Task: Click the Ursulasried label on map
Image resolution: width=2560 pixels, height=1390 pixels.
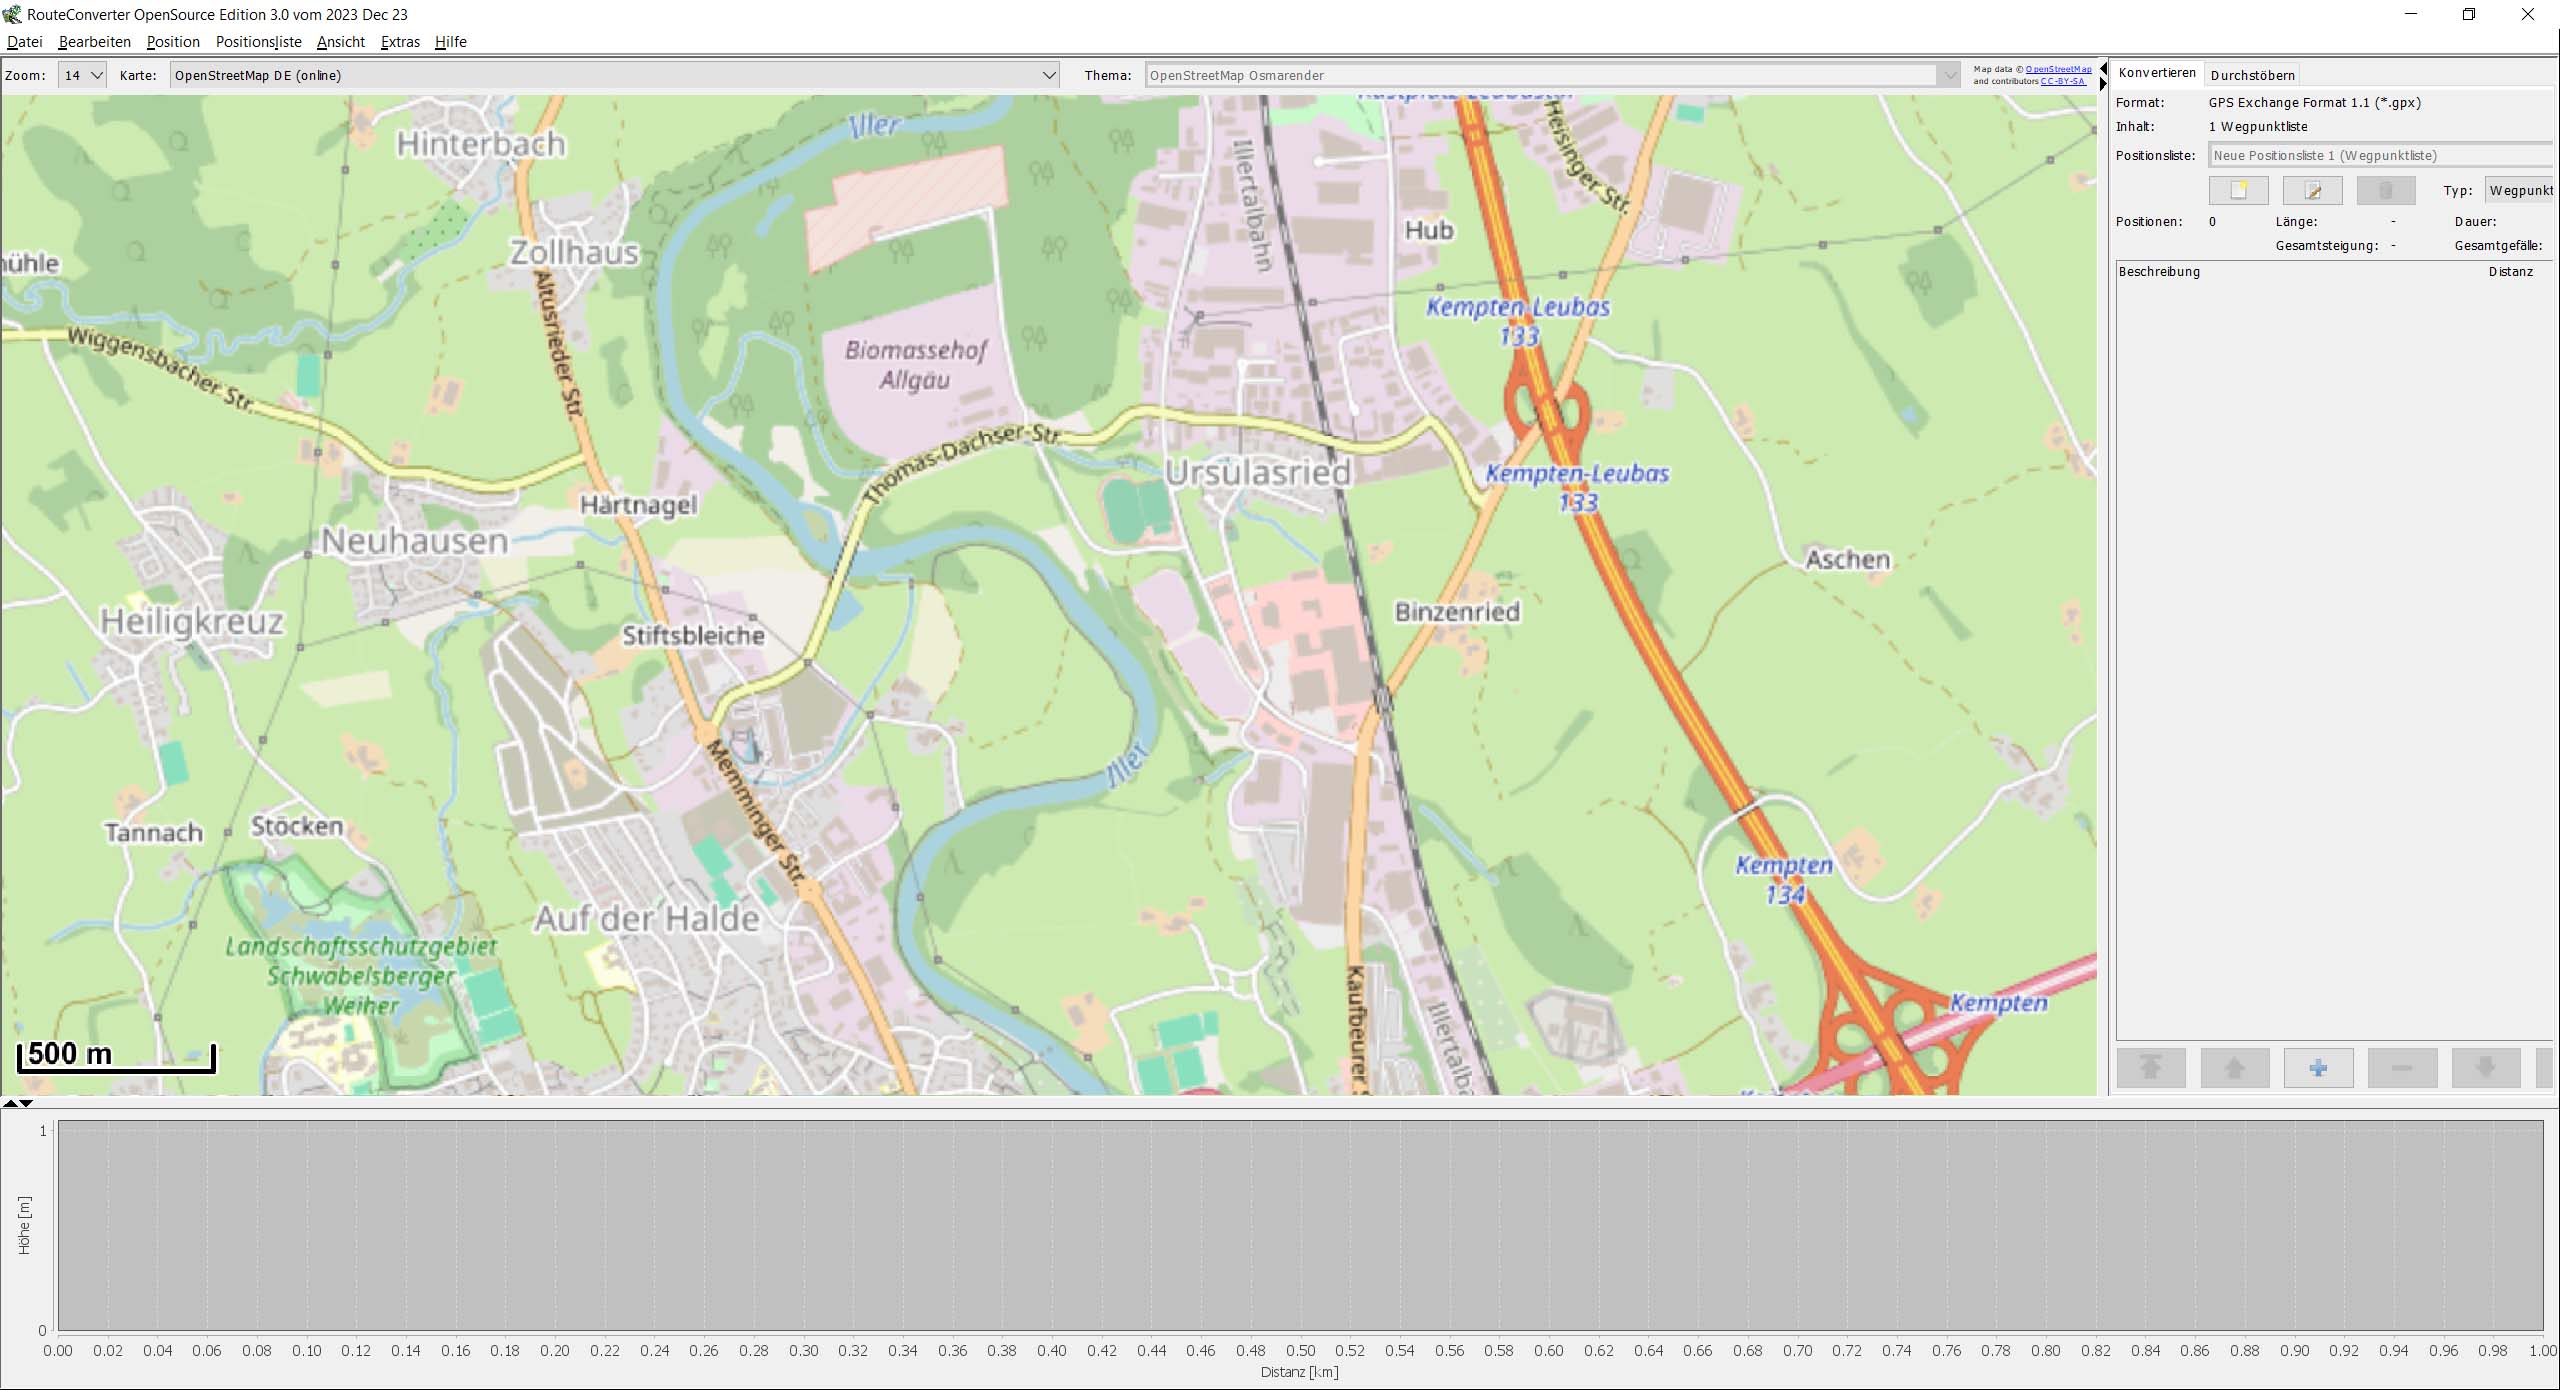Action: tap(1258, 472)
